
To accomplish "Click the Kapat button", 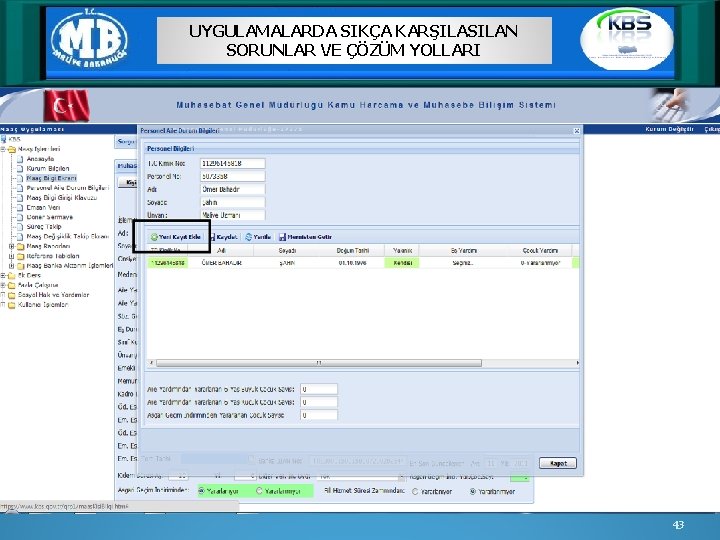I will 558,463.
